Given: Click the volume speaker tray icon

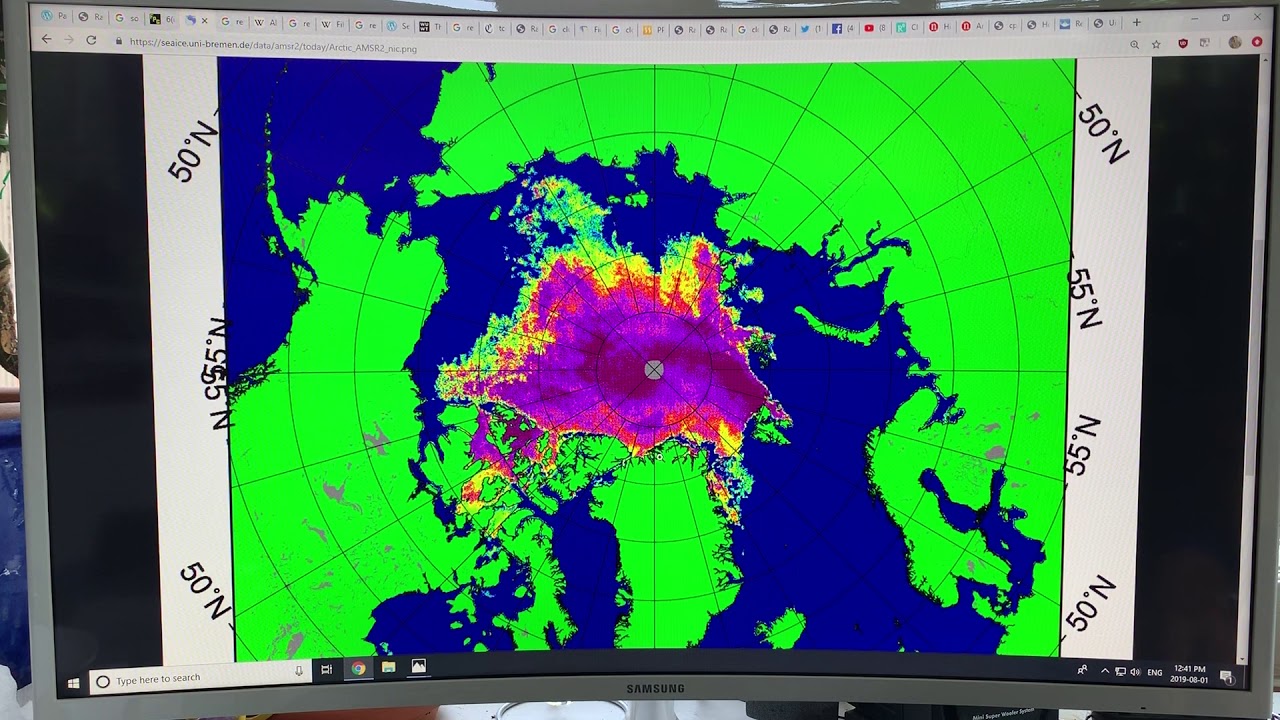Looking at the screenshot, I should coord(1135,672).
